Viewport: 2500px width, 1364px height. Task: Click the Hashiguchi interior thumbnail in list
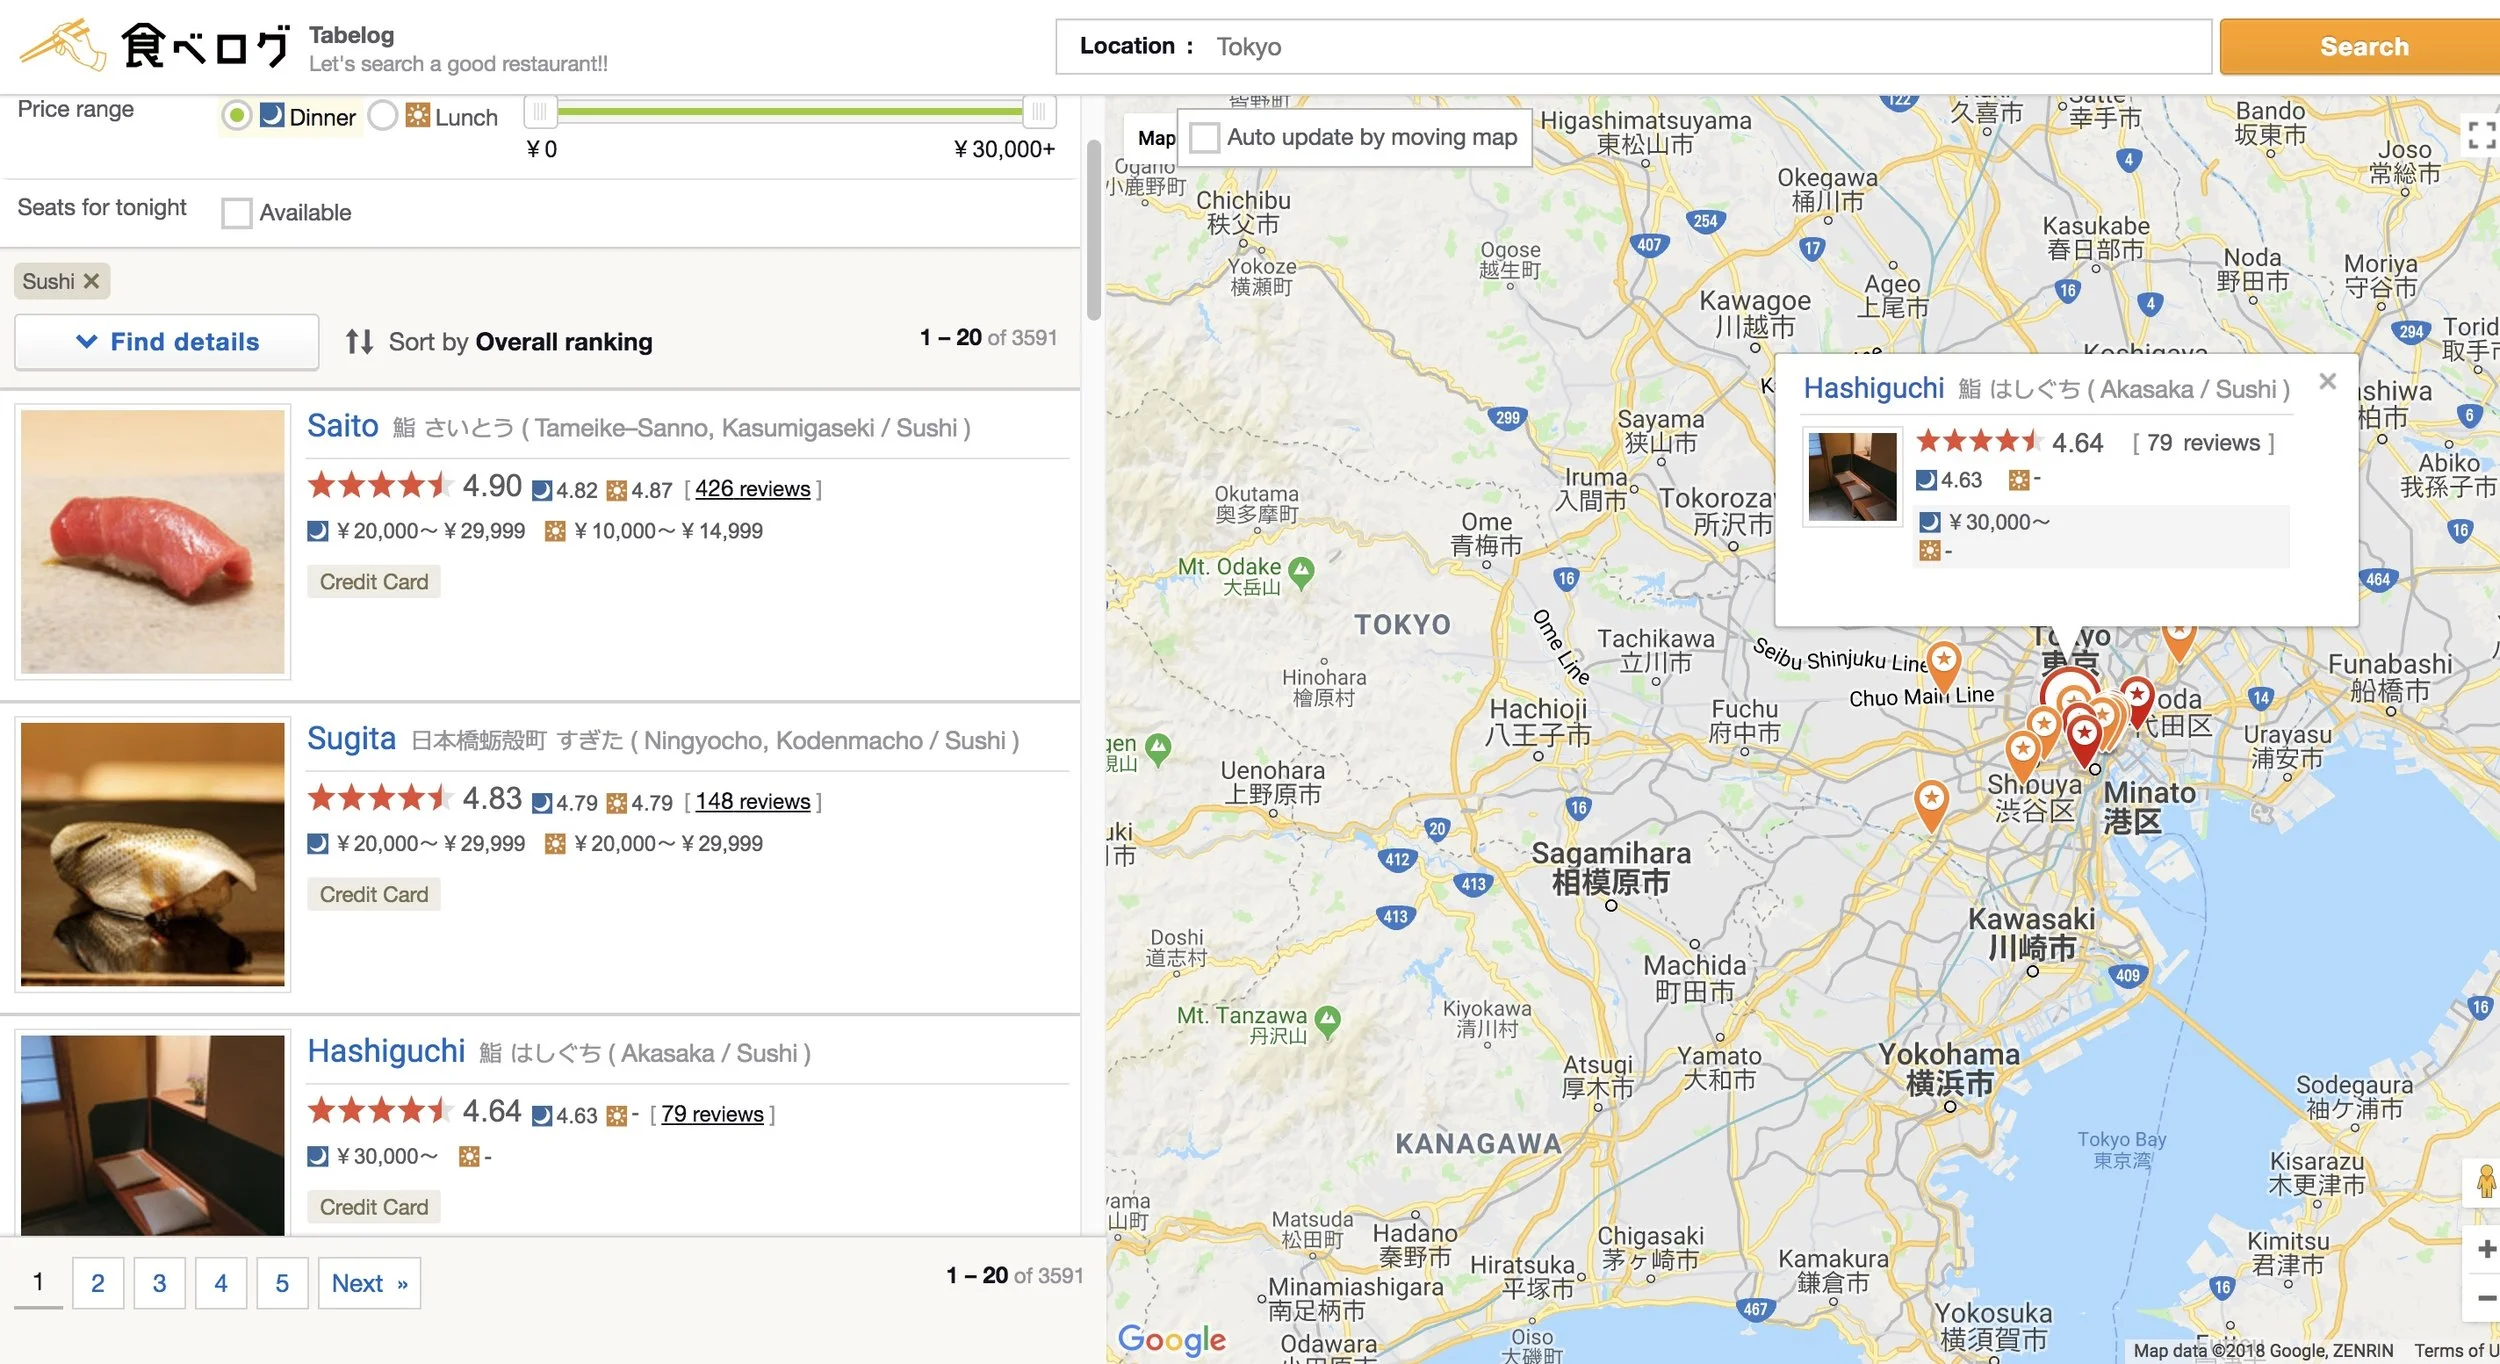coord(153,1135)
